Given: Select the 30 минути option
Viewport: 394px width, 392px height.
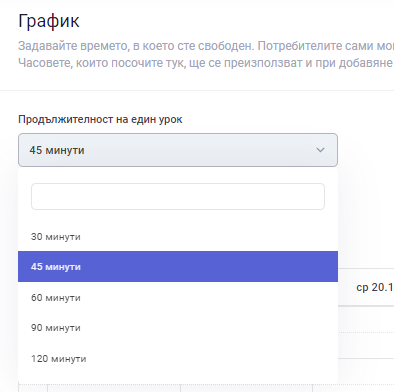Looking at the screenshot, I should click(x=178, y=236).
